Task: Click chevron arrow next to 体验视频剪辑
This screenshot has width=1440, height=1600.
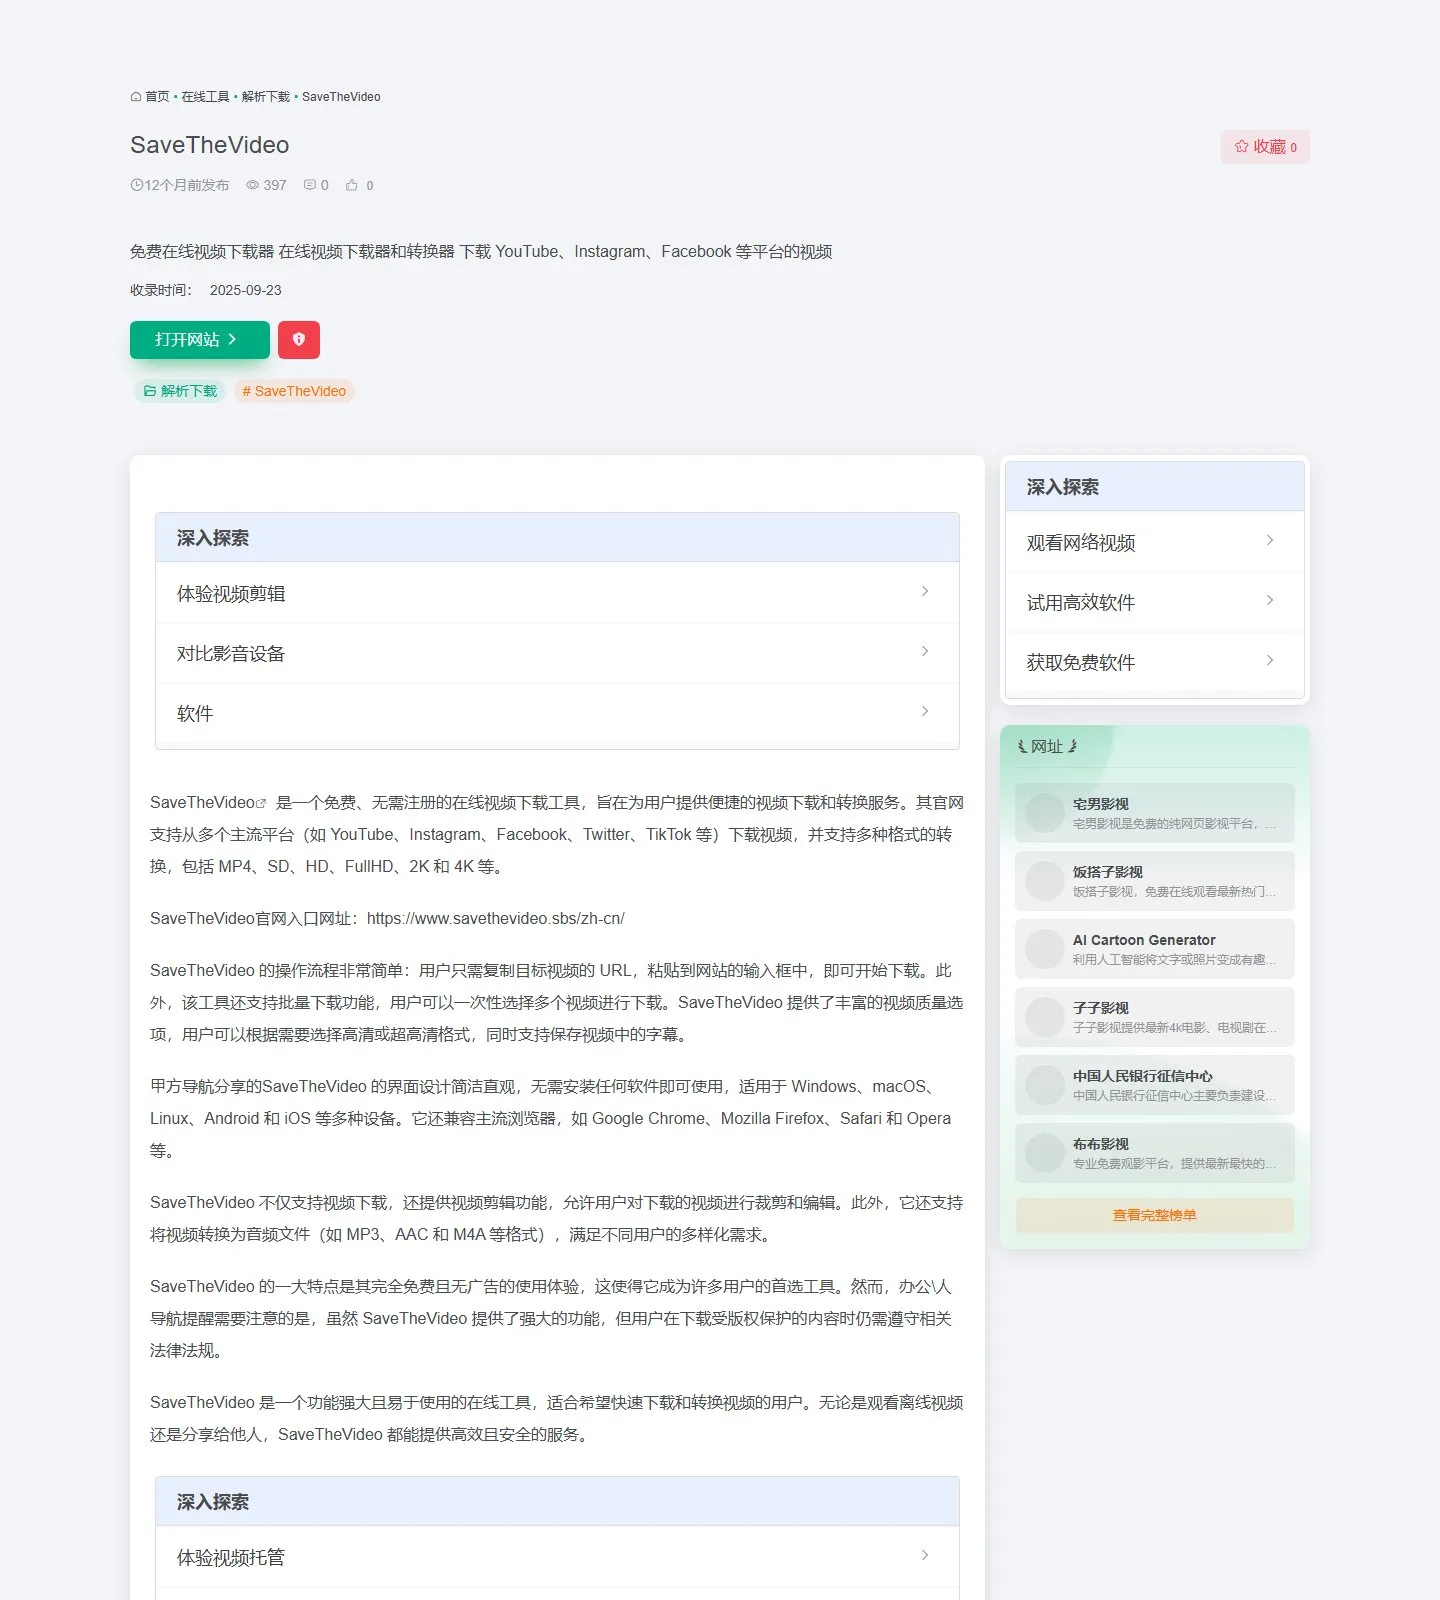Action: pos(925,591)
